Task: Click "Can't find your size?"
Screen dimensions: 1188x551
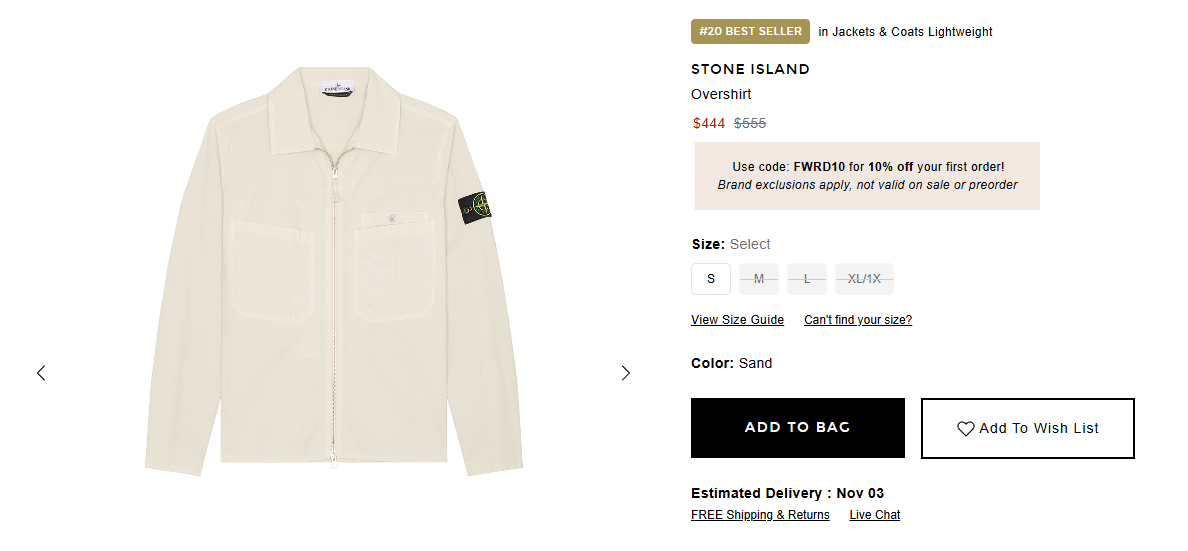Action: tap(858, 320)
